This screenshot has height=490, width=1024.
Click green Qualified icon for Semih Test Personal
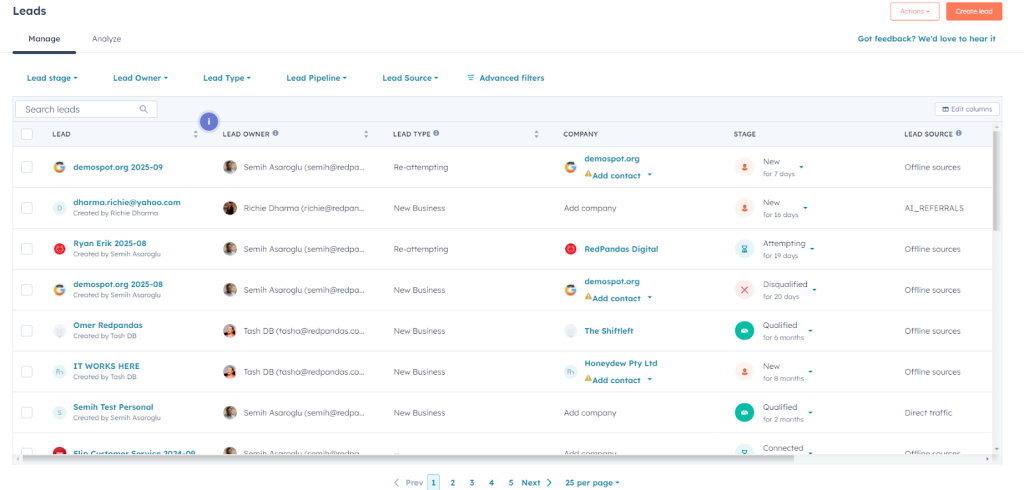[x=744, y=413]
